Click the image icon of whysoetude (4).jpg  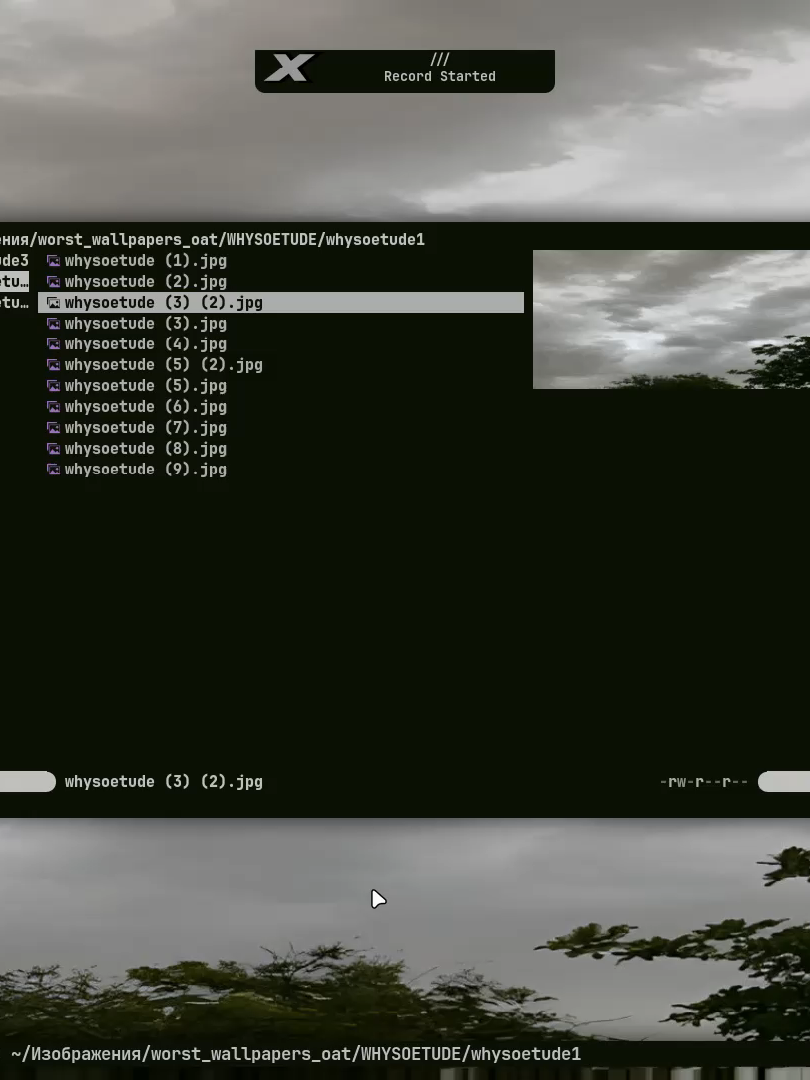click(53, 344)
